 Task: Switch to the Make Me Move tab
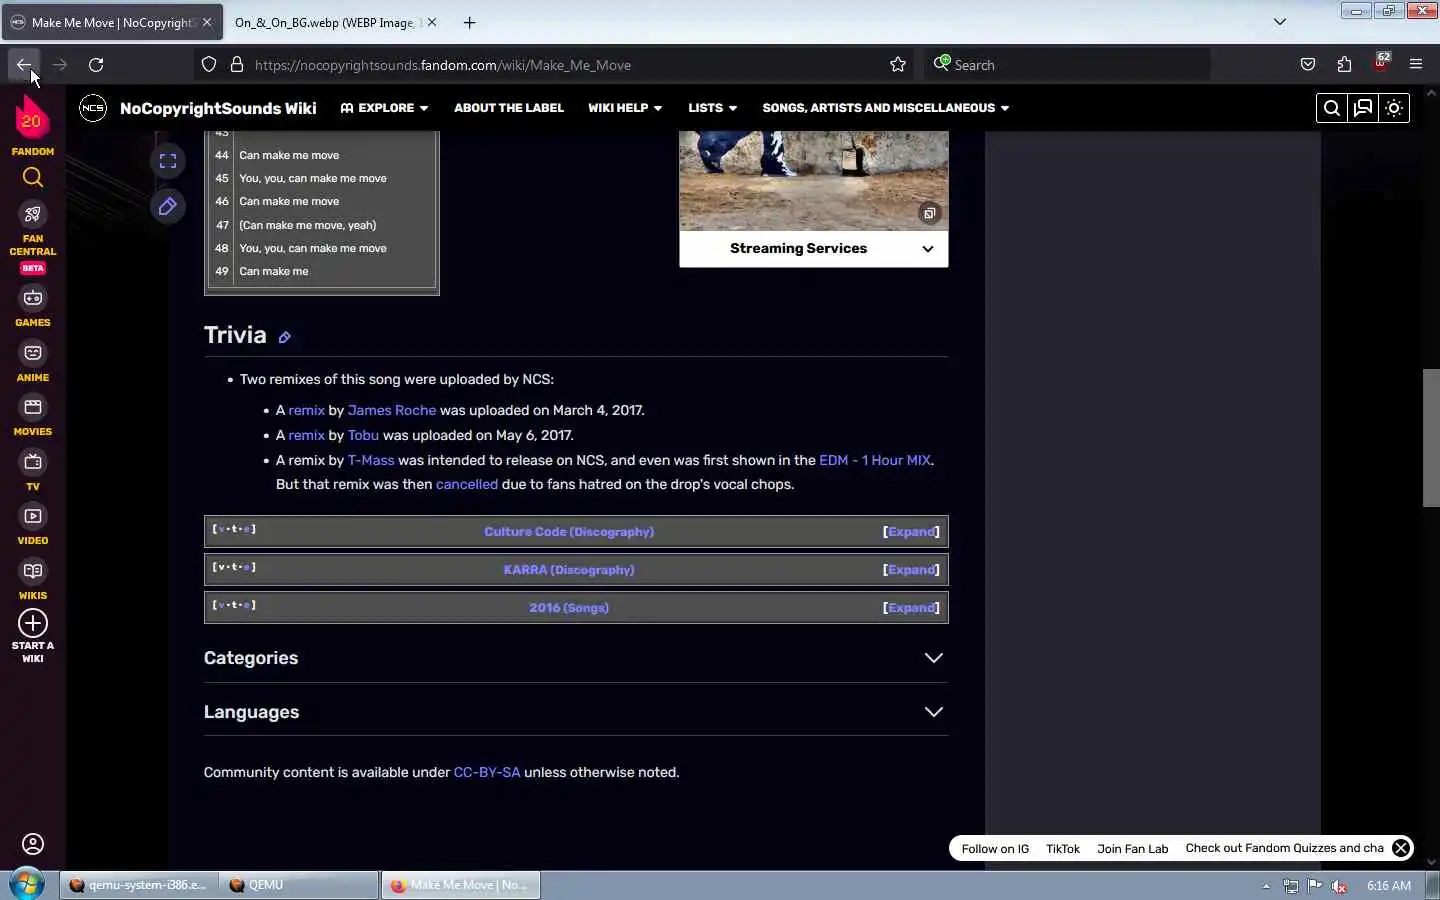[112, 22]
